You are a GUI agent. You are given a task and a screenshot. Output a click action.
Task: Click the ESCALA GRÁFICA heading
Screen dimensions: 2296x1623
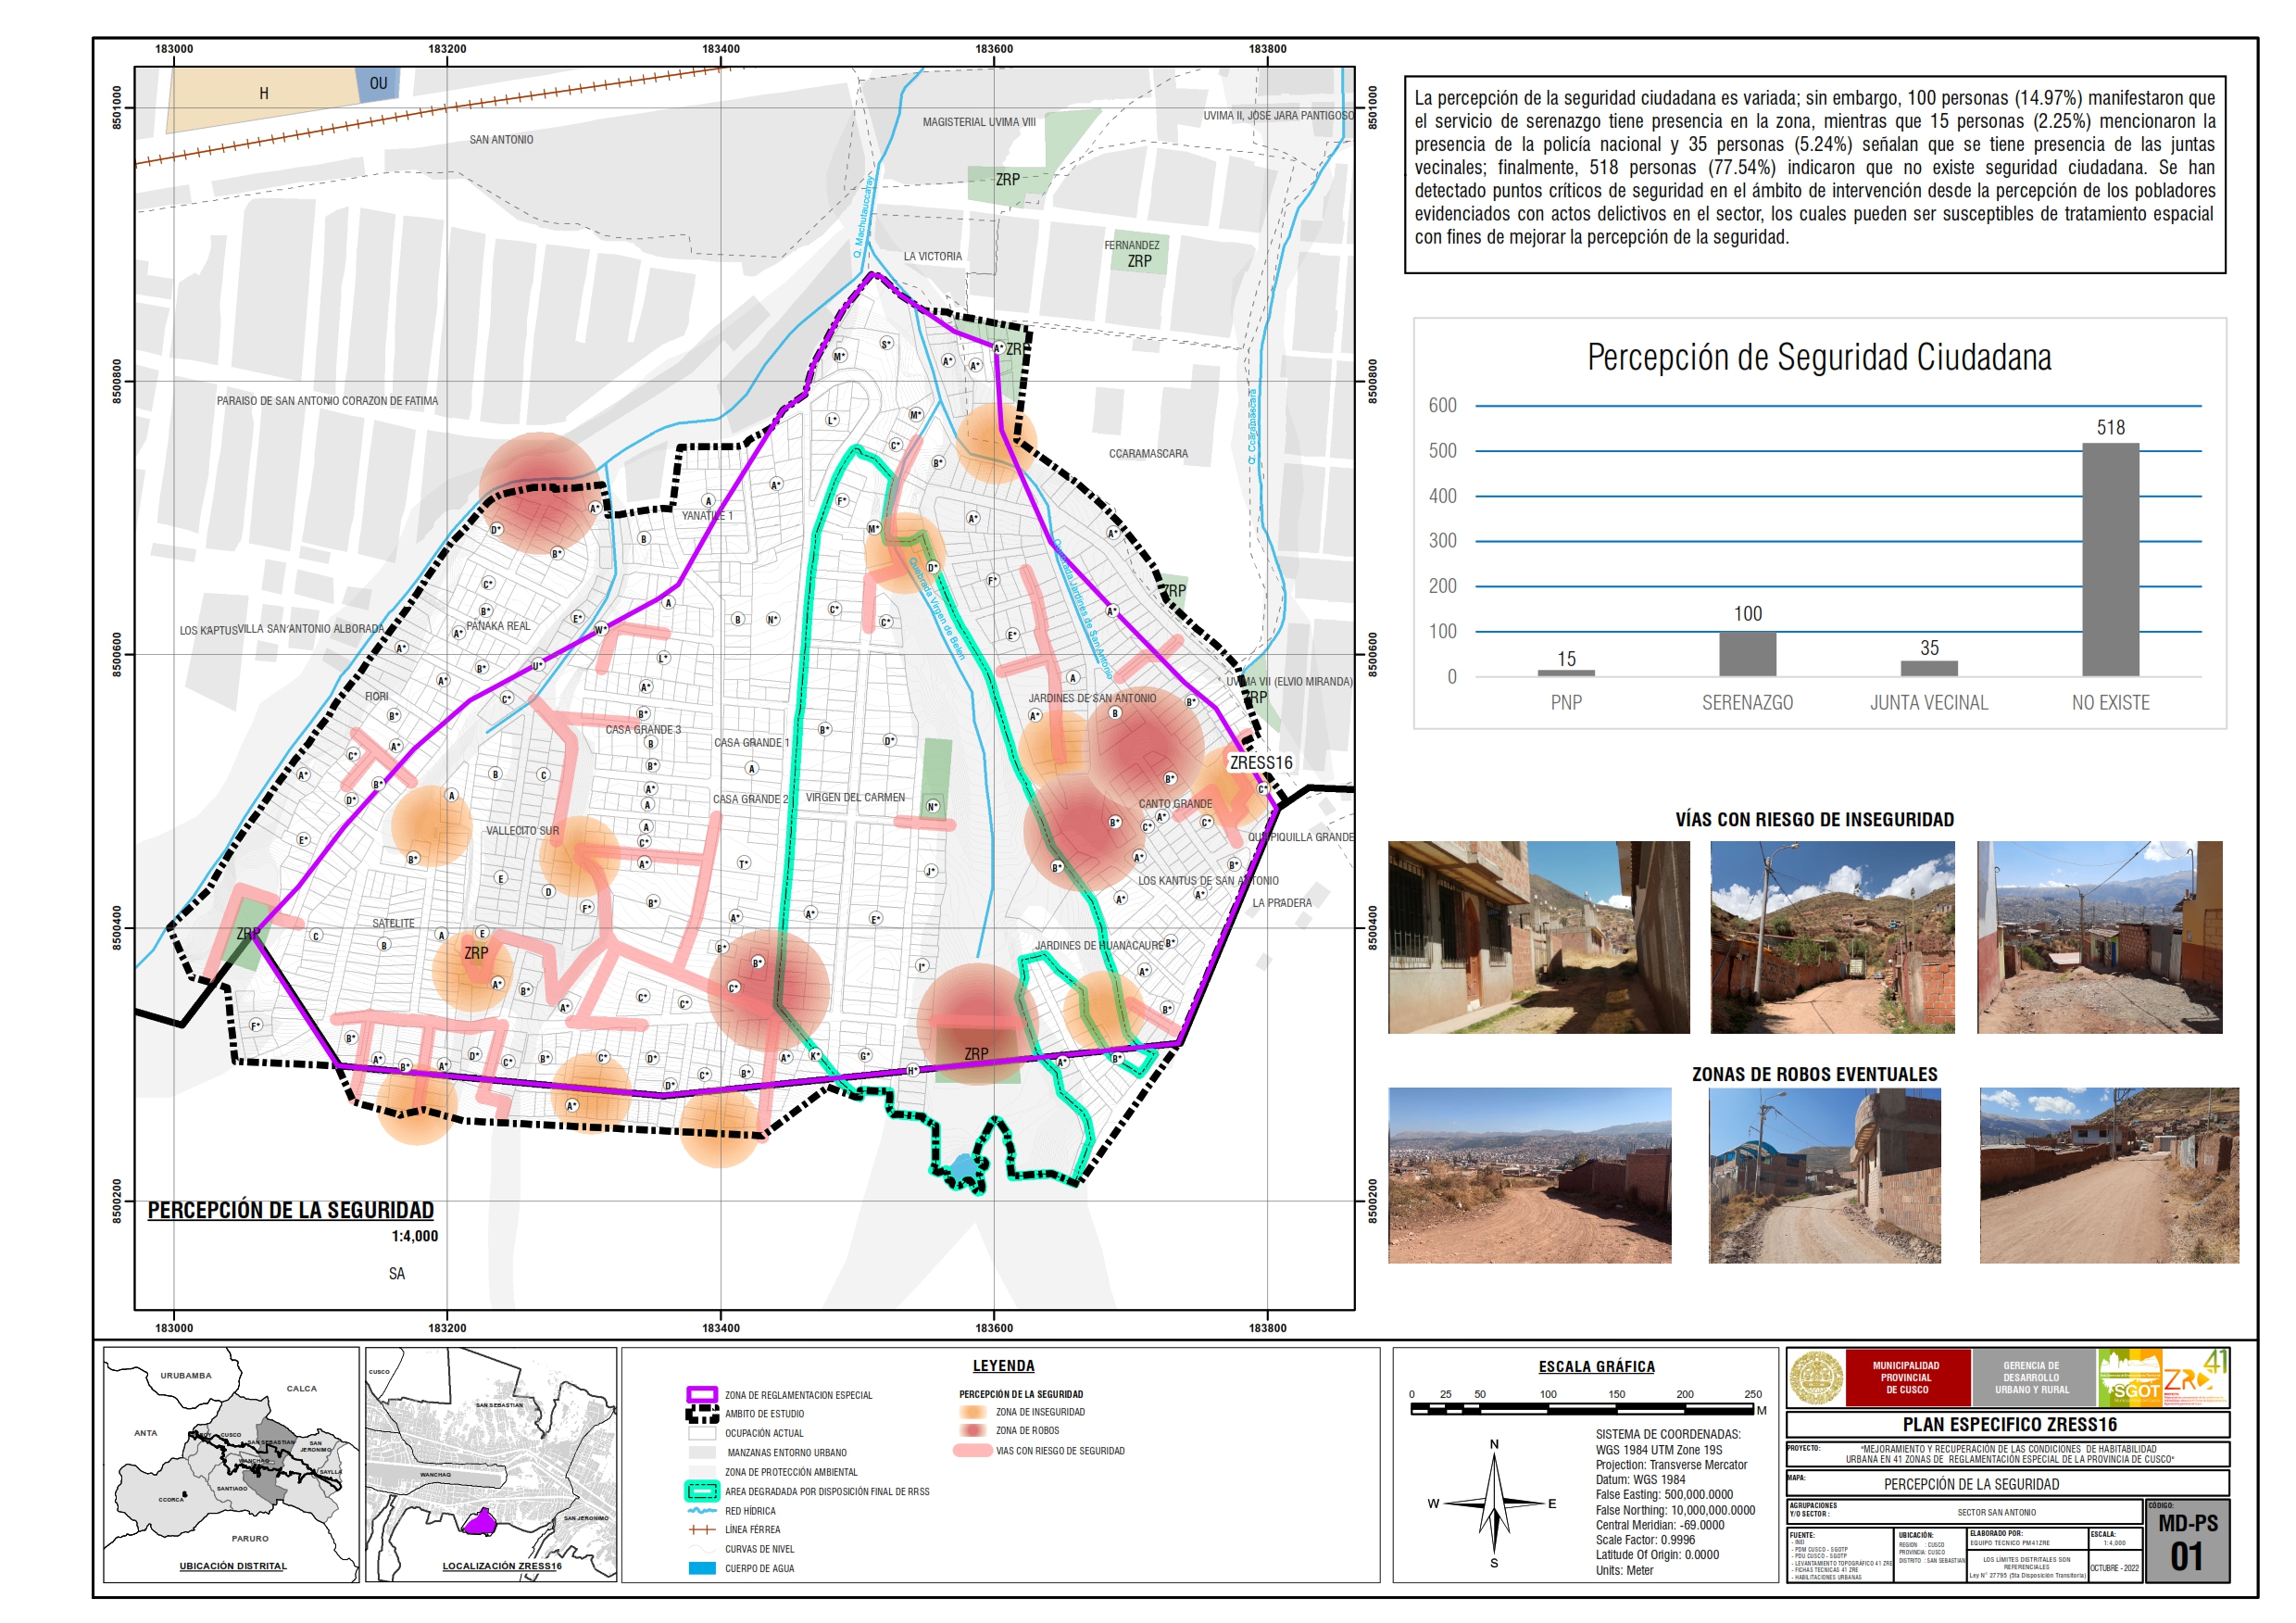coord(1596,1366)
